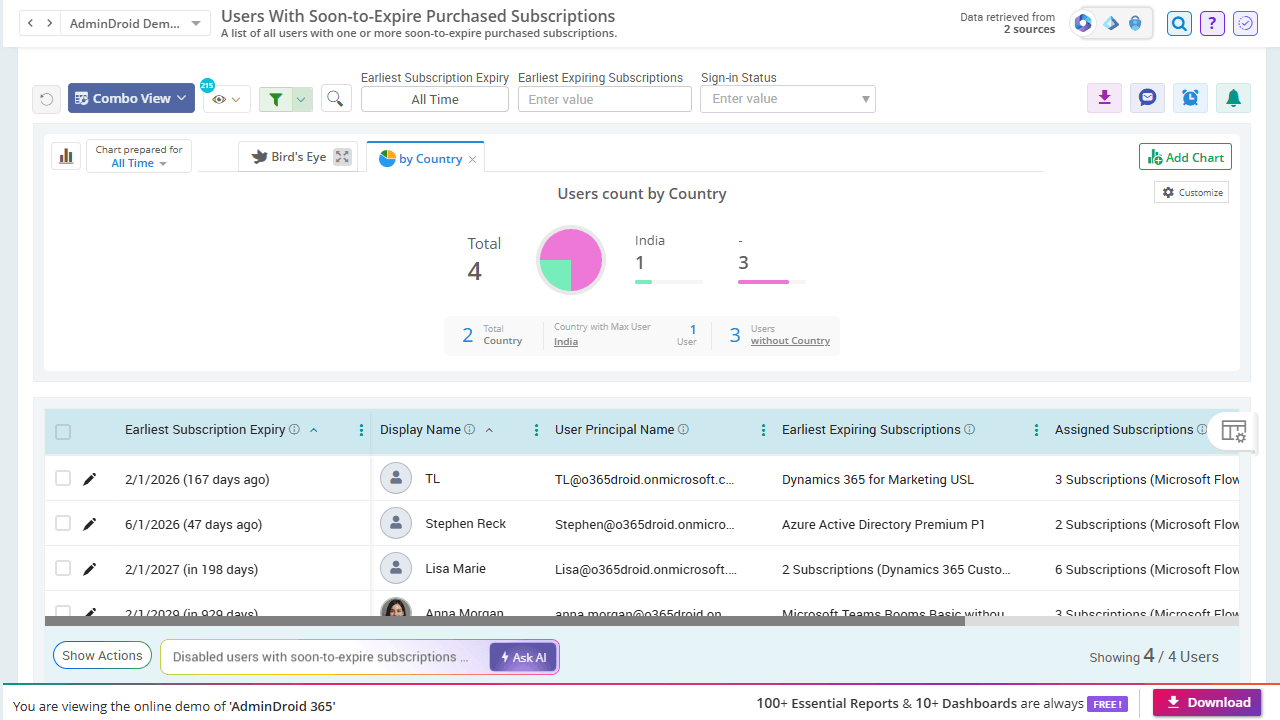Click the help question mark icon

point(1212,23)
